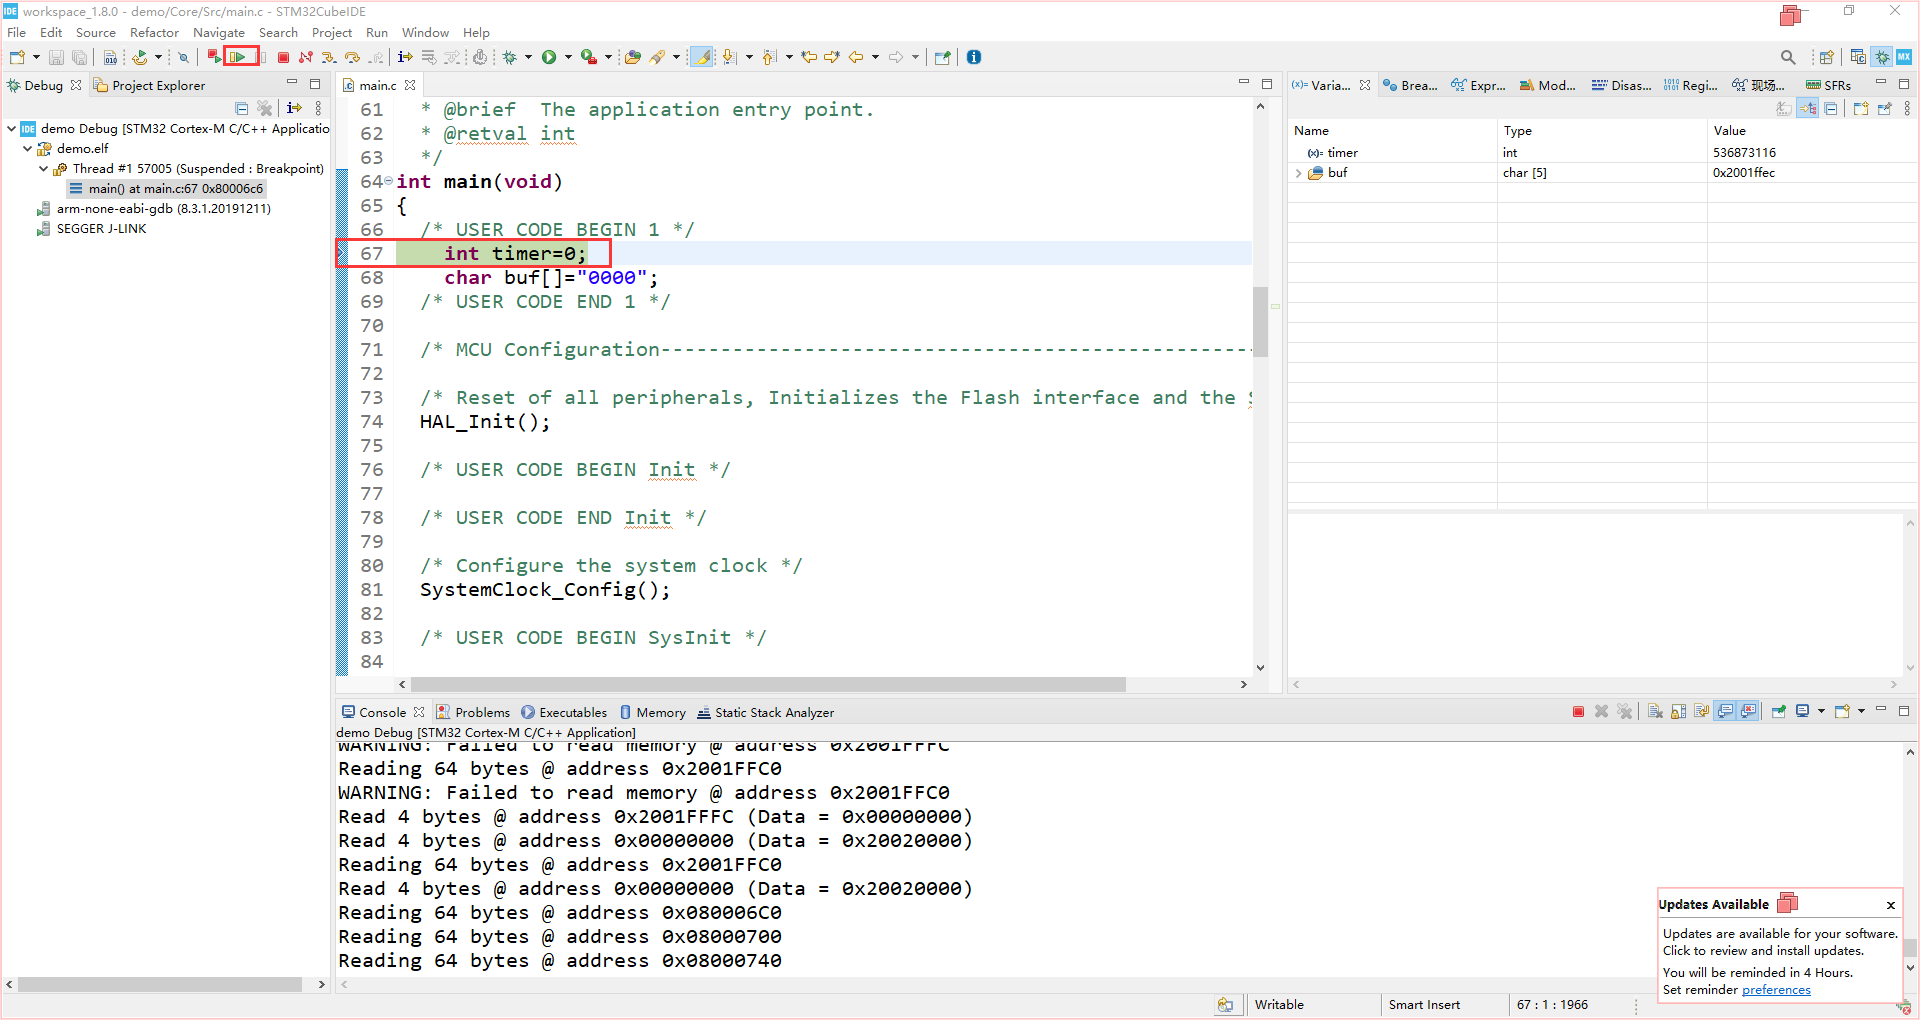Screen dimensions: 1920x1020
Task: Click the Resume debug button
Action: click(x=239, y=57)
